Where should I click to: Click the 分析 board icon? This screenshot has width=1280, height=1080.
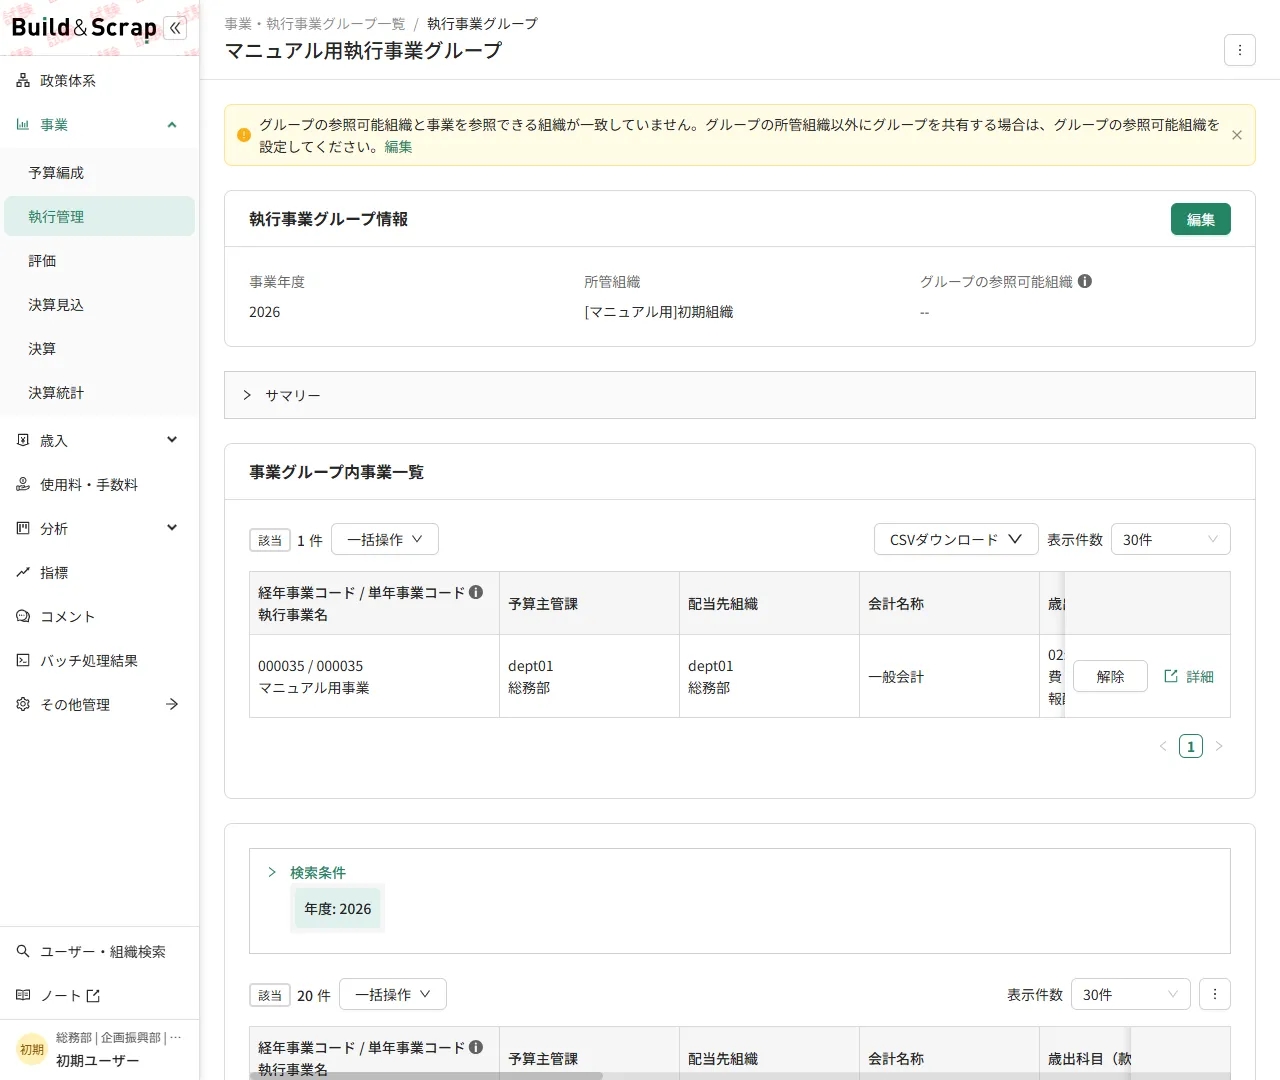(23, 528)
